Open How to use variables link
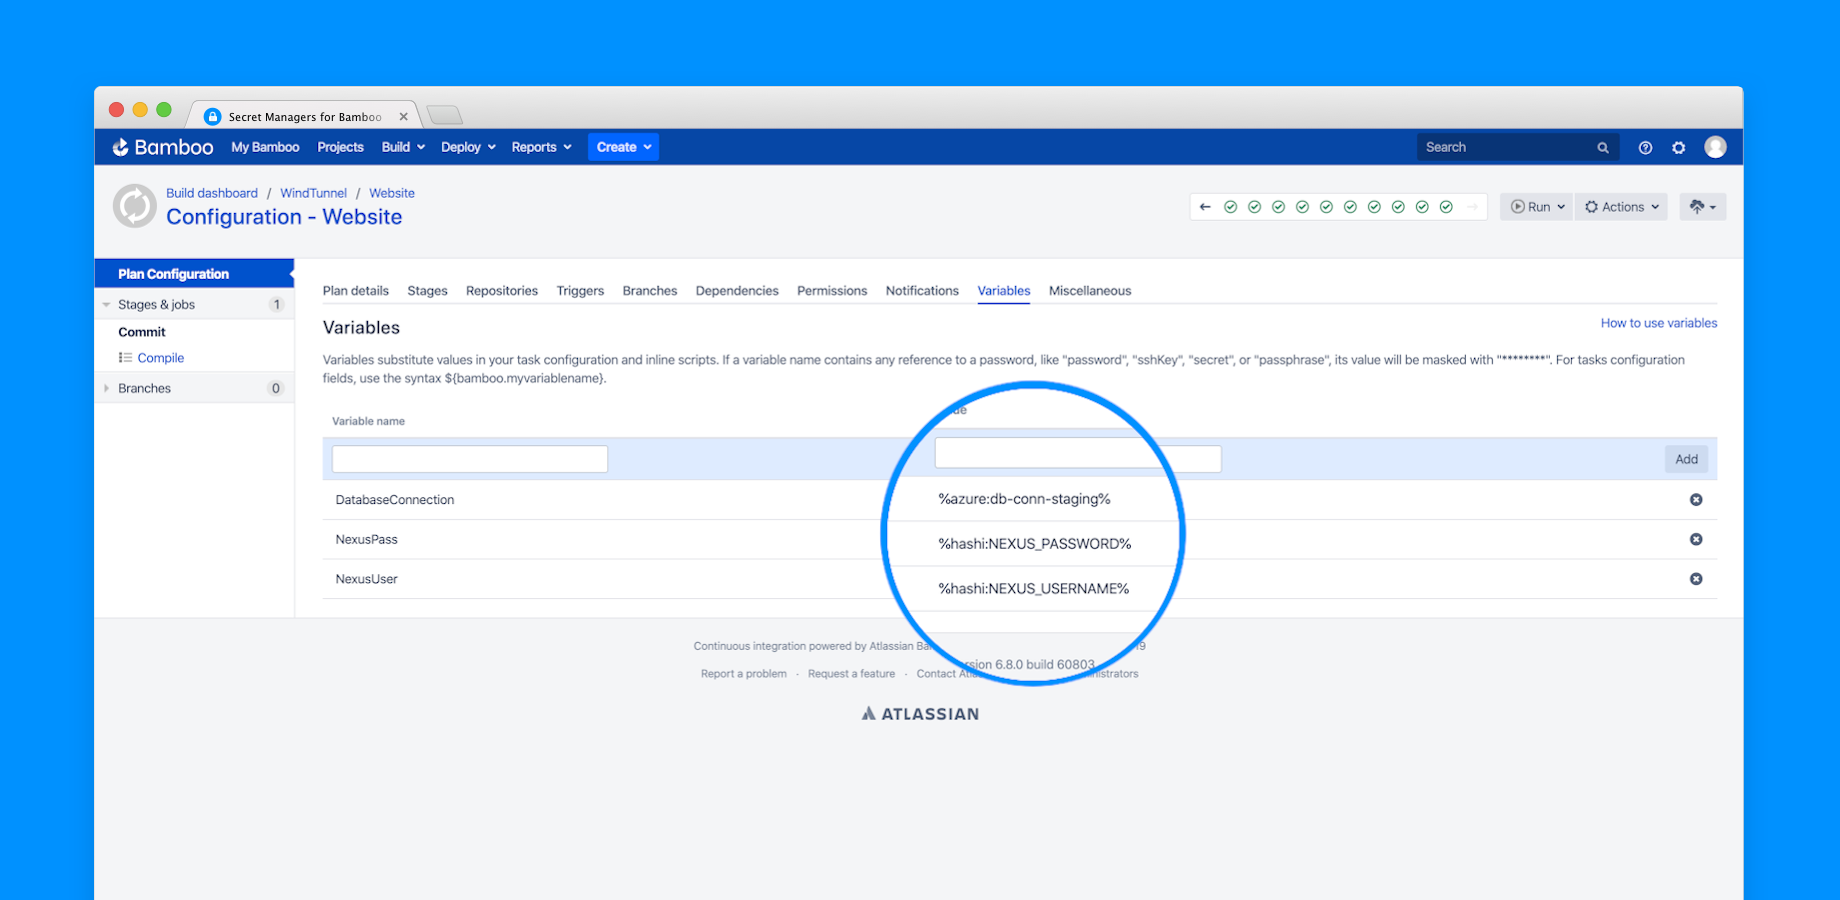 tap(1659, 323)
